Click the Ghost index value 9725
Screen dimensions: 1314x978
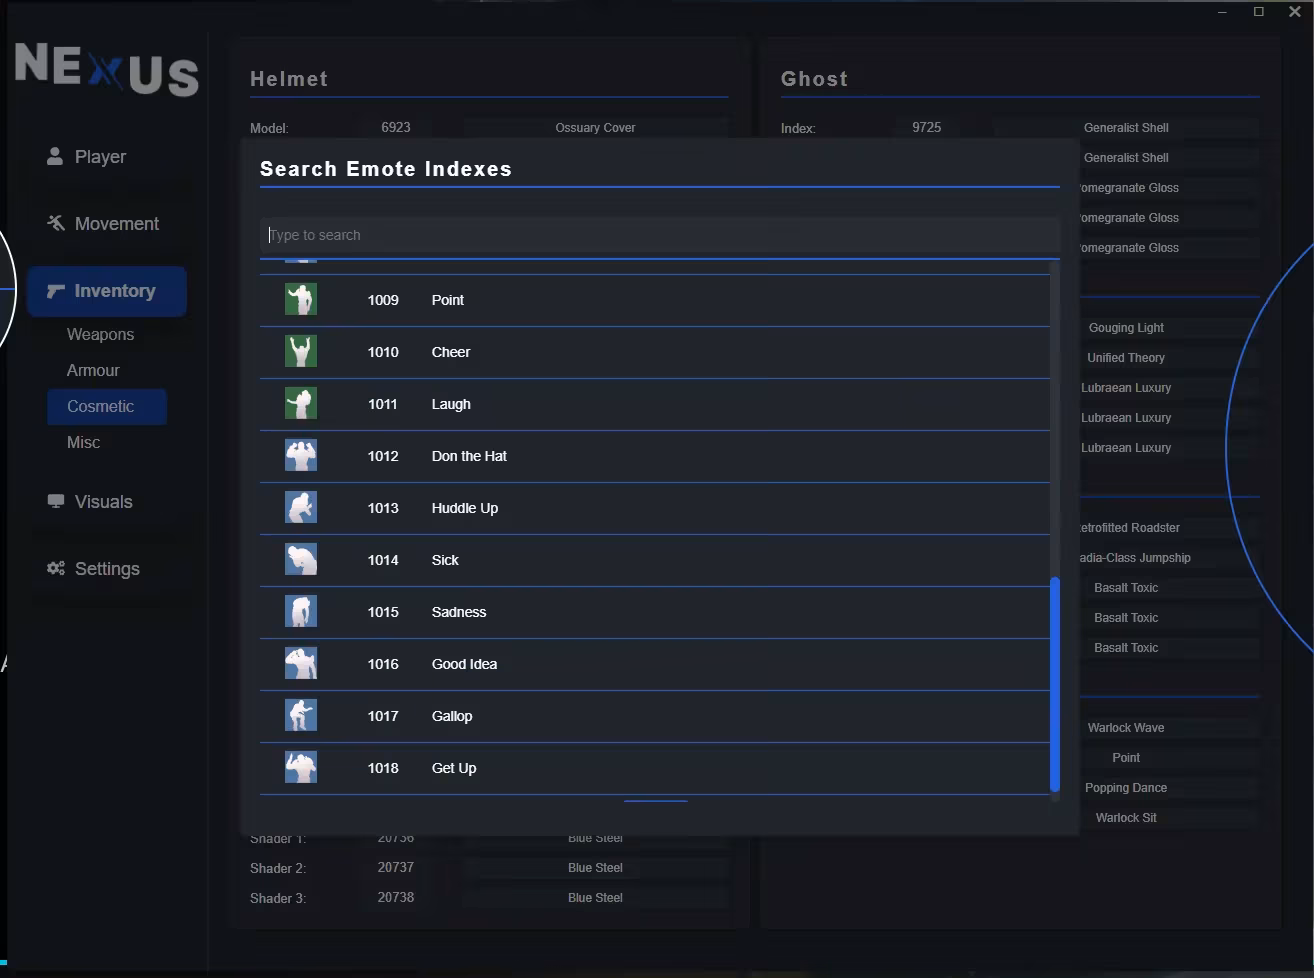927,127
